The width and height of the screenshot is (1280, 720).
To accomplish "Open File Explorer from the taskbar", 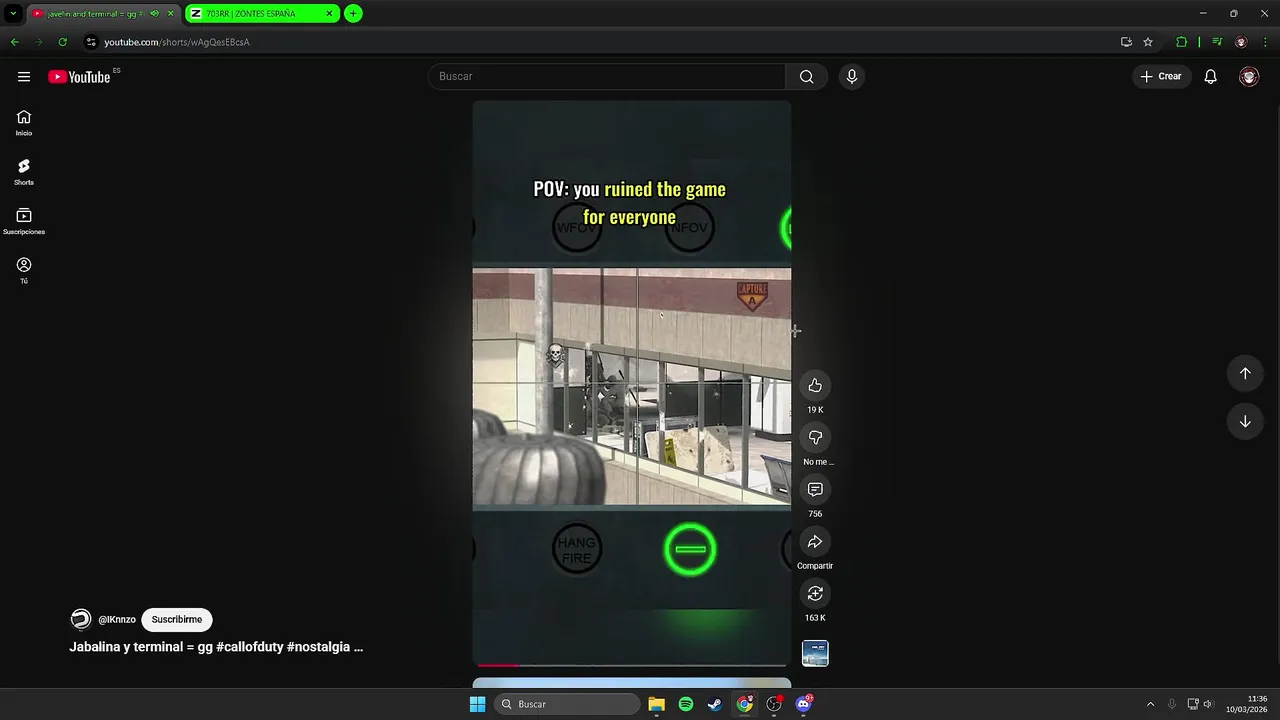I will coord(656,704).
